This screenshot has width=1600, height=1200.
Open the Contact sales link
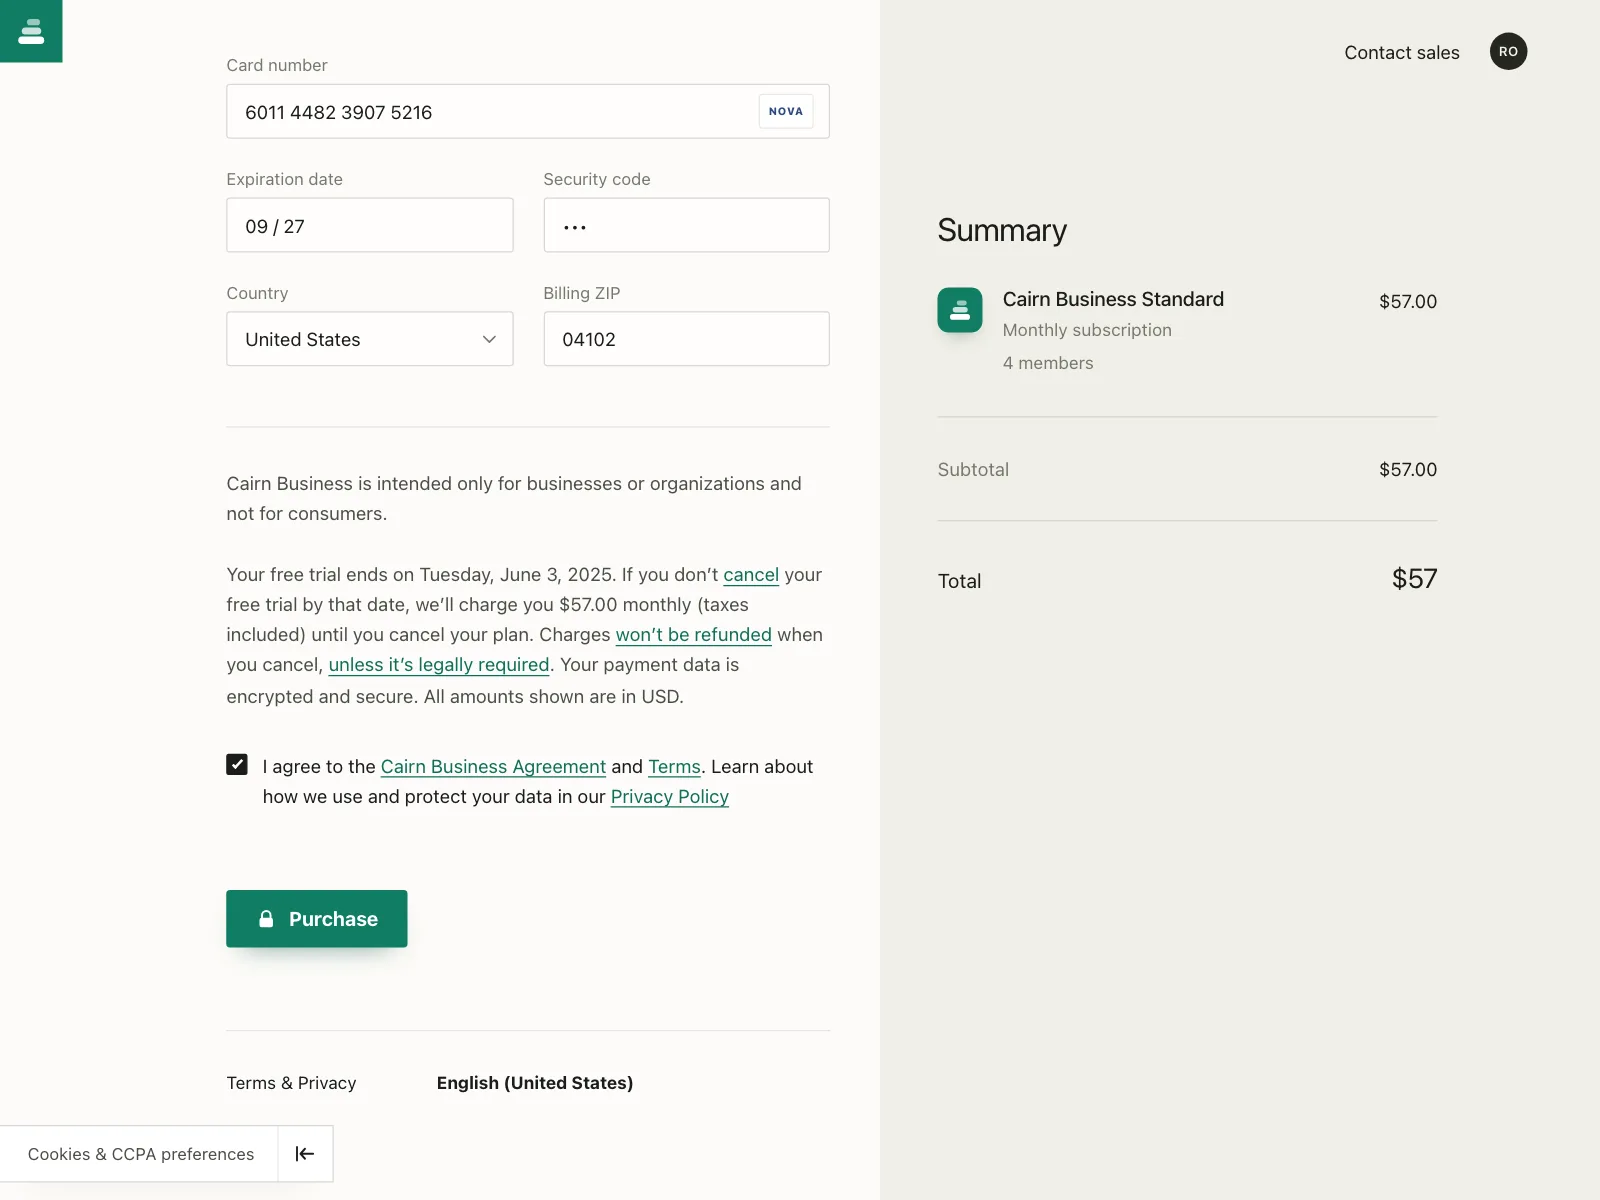[1402, 53]
